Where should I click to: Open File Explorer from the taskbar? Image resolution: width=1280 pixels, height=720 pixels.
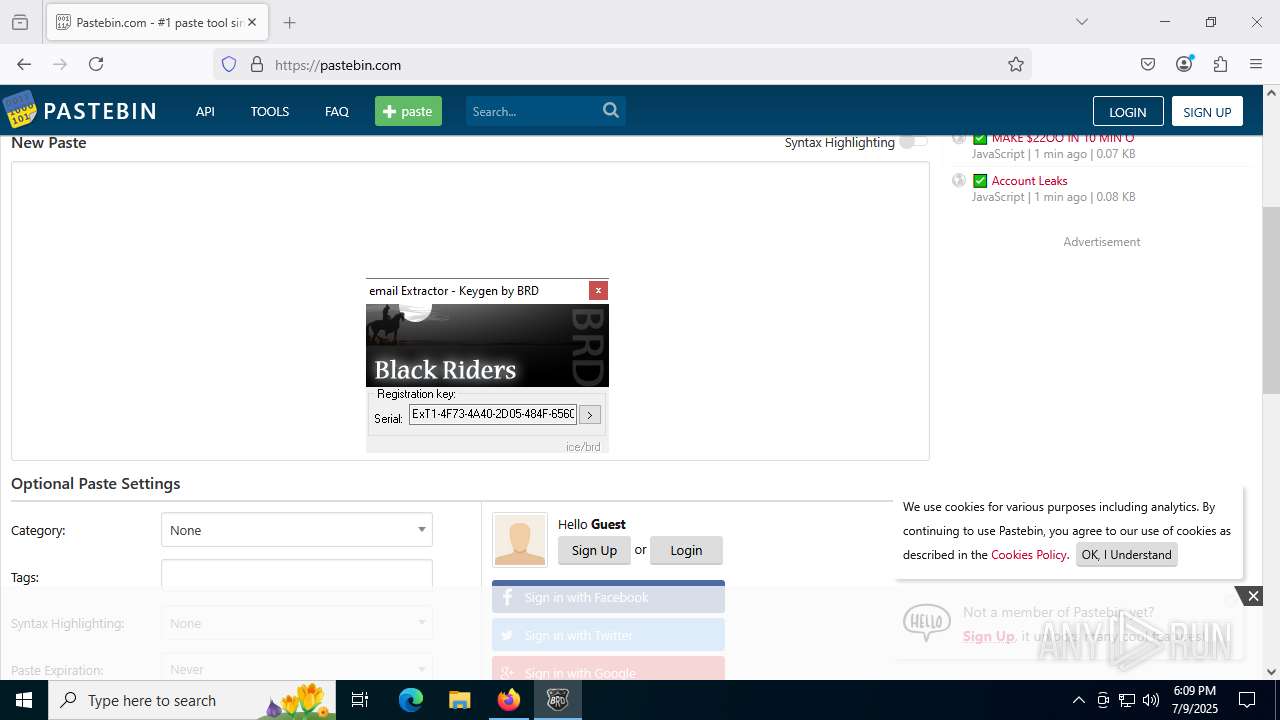[x=459, y=700]
